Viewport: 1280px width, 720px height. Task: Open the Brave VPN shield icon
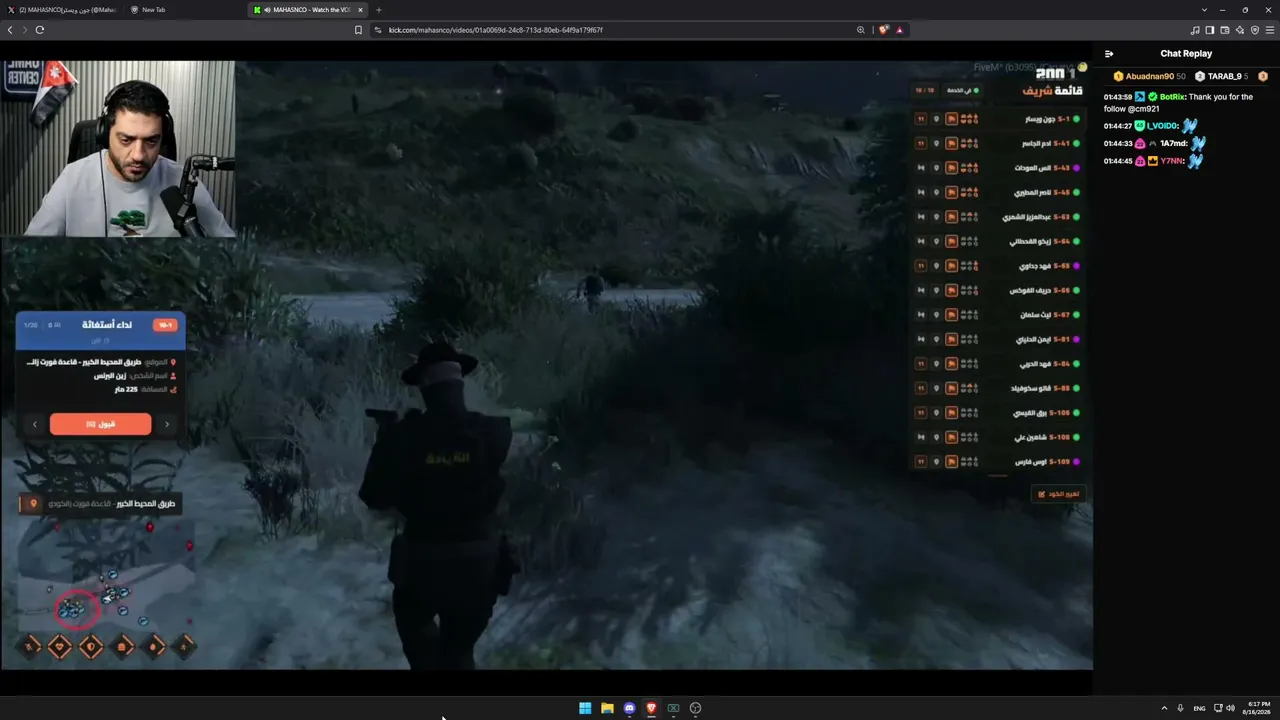[1254, 30]
